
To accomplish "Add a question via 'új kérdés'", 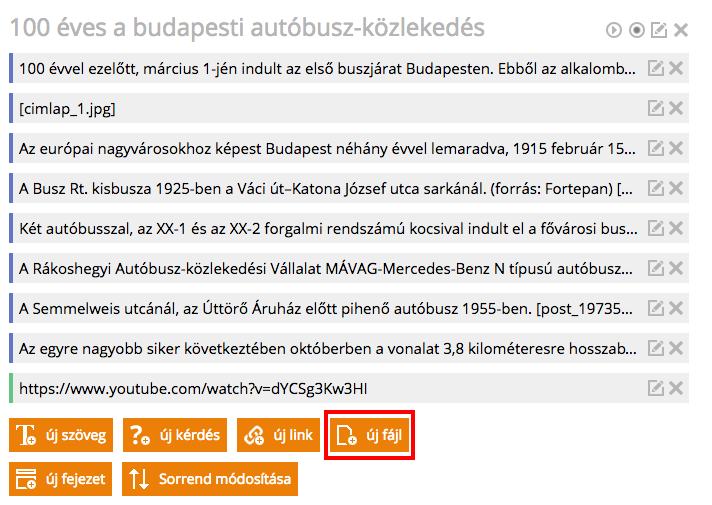I will coord(175,435).
